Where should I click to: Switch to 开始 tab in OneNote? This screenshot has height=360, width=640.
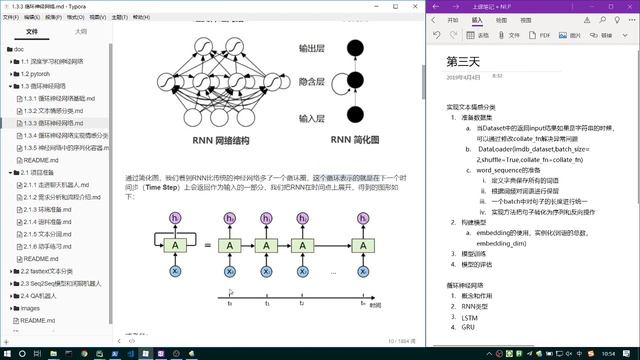click(x=453, y=20)
